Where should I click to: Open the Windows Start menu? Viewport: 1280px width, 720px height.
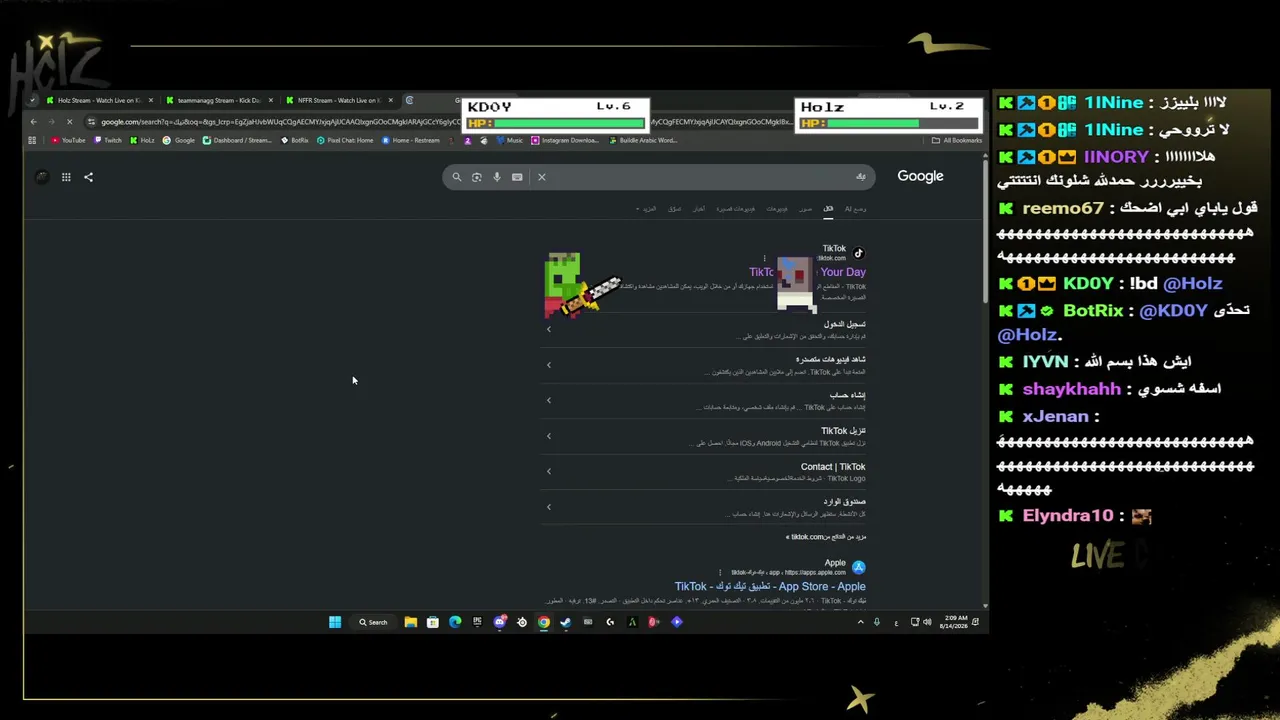point(335,622)
